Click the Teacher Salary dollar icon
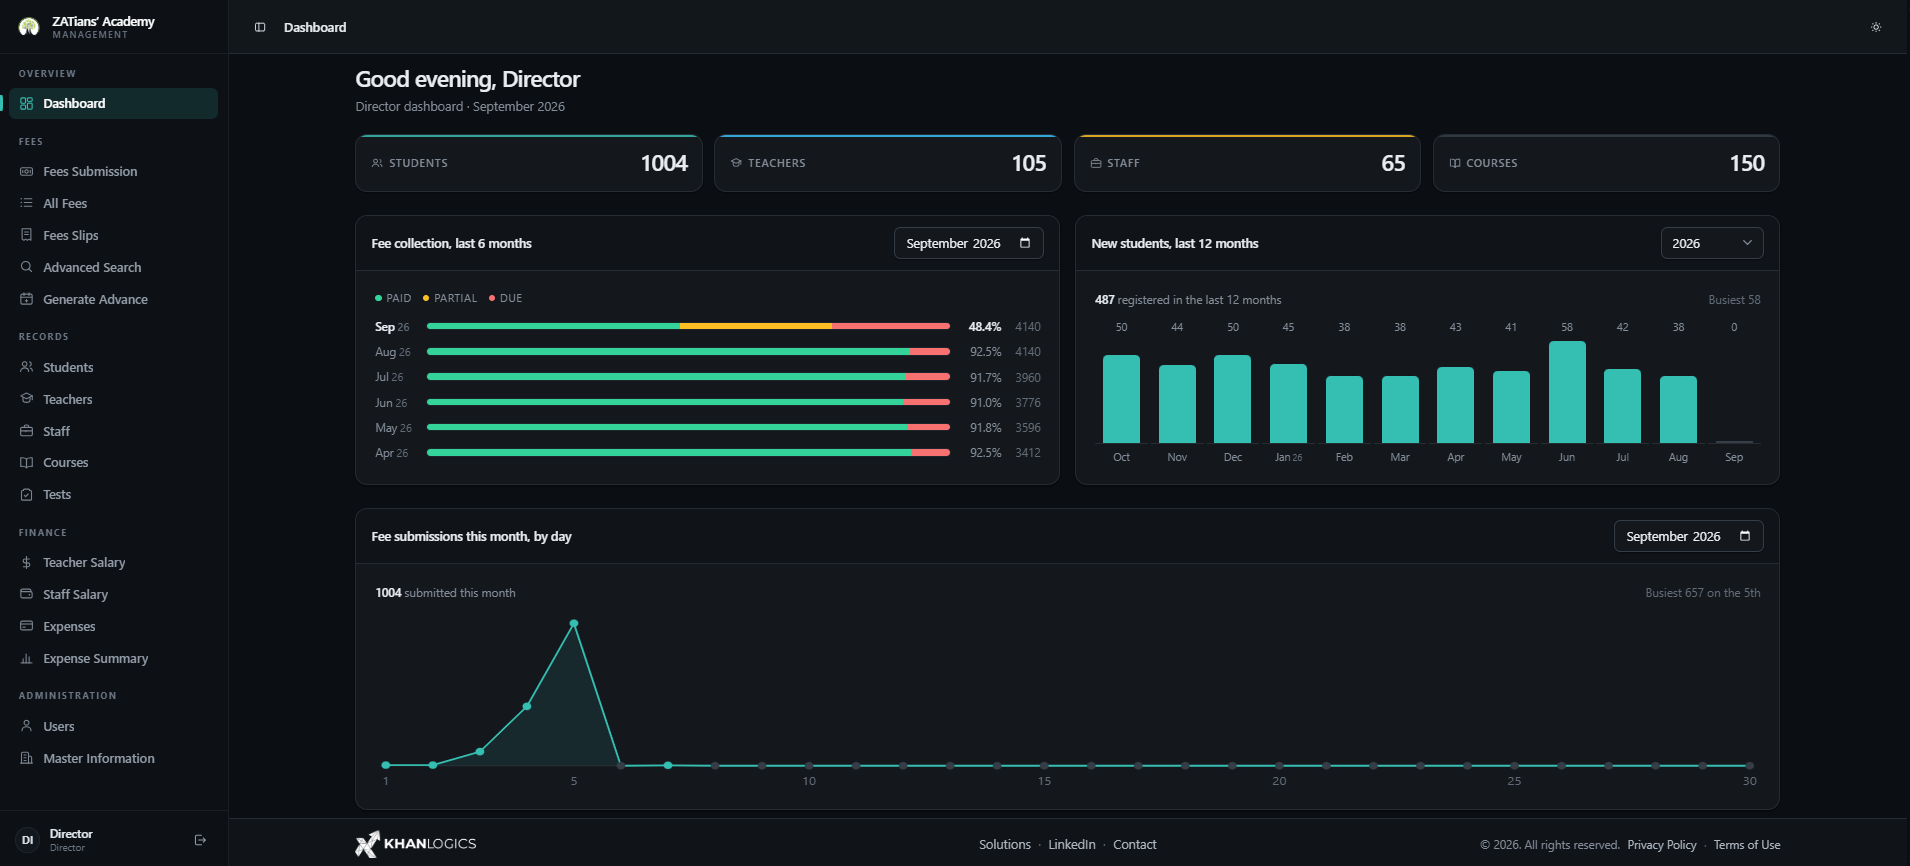Screen dimensions: 1910x866 click(x=27, y=562)
